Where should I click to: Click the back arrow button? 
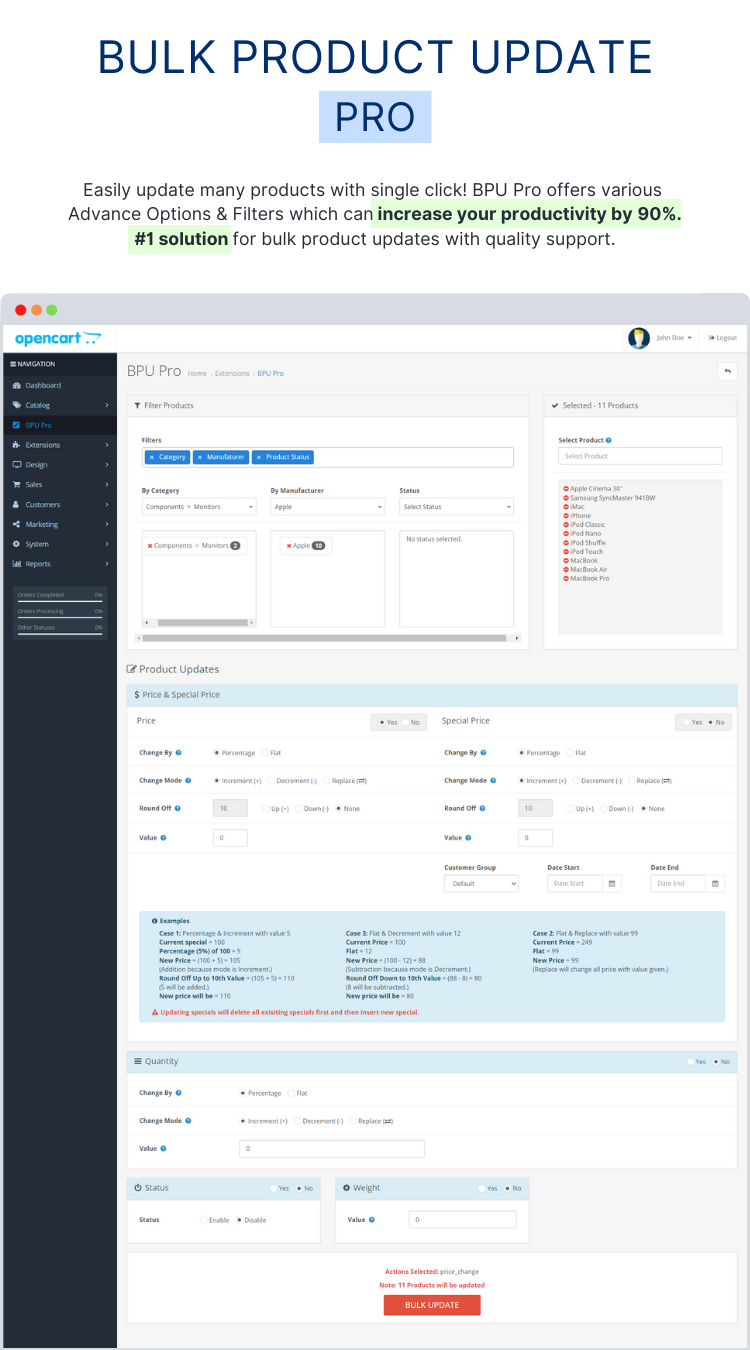727,371
